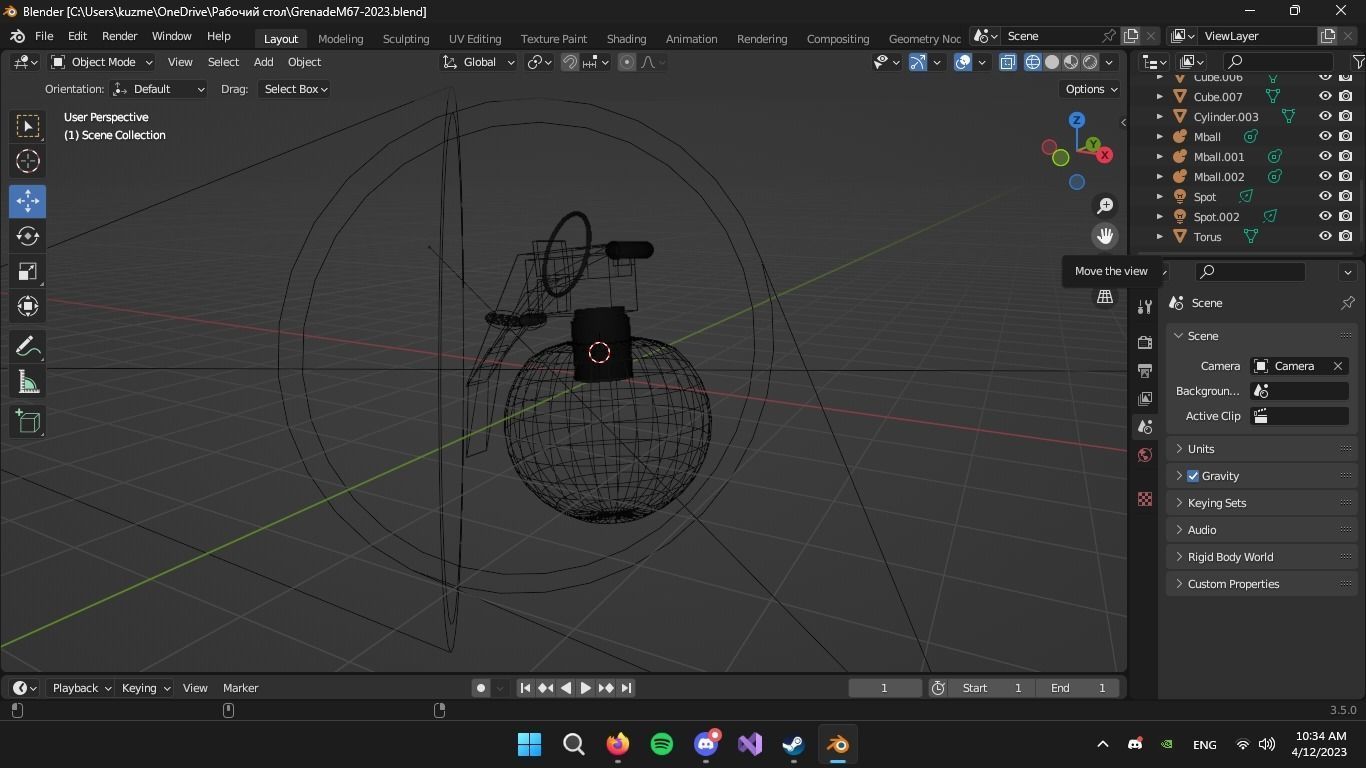Open the viewport Options dropdown

1091,89
